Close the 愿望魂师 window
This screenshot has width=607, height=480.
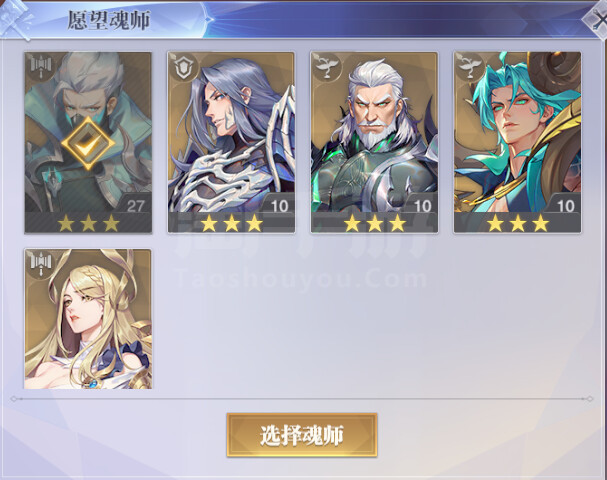click(597, 20)
